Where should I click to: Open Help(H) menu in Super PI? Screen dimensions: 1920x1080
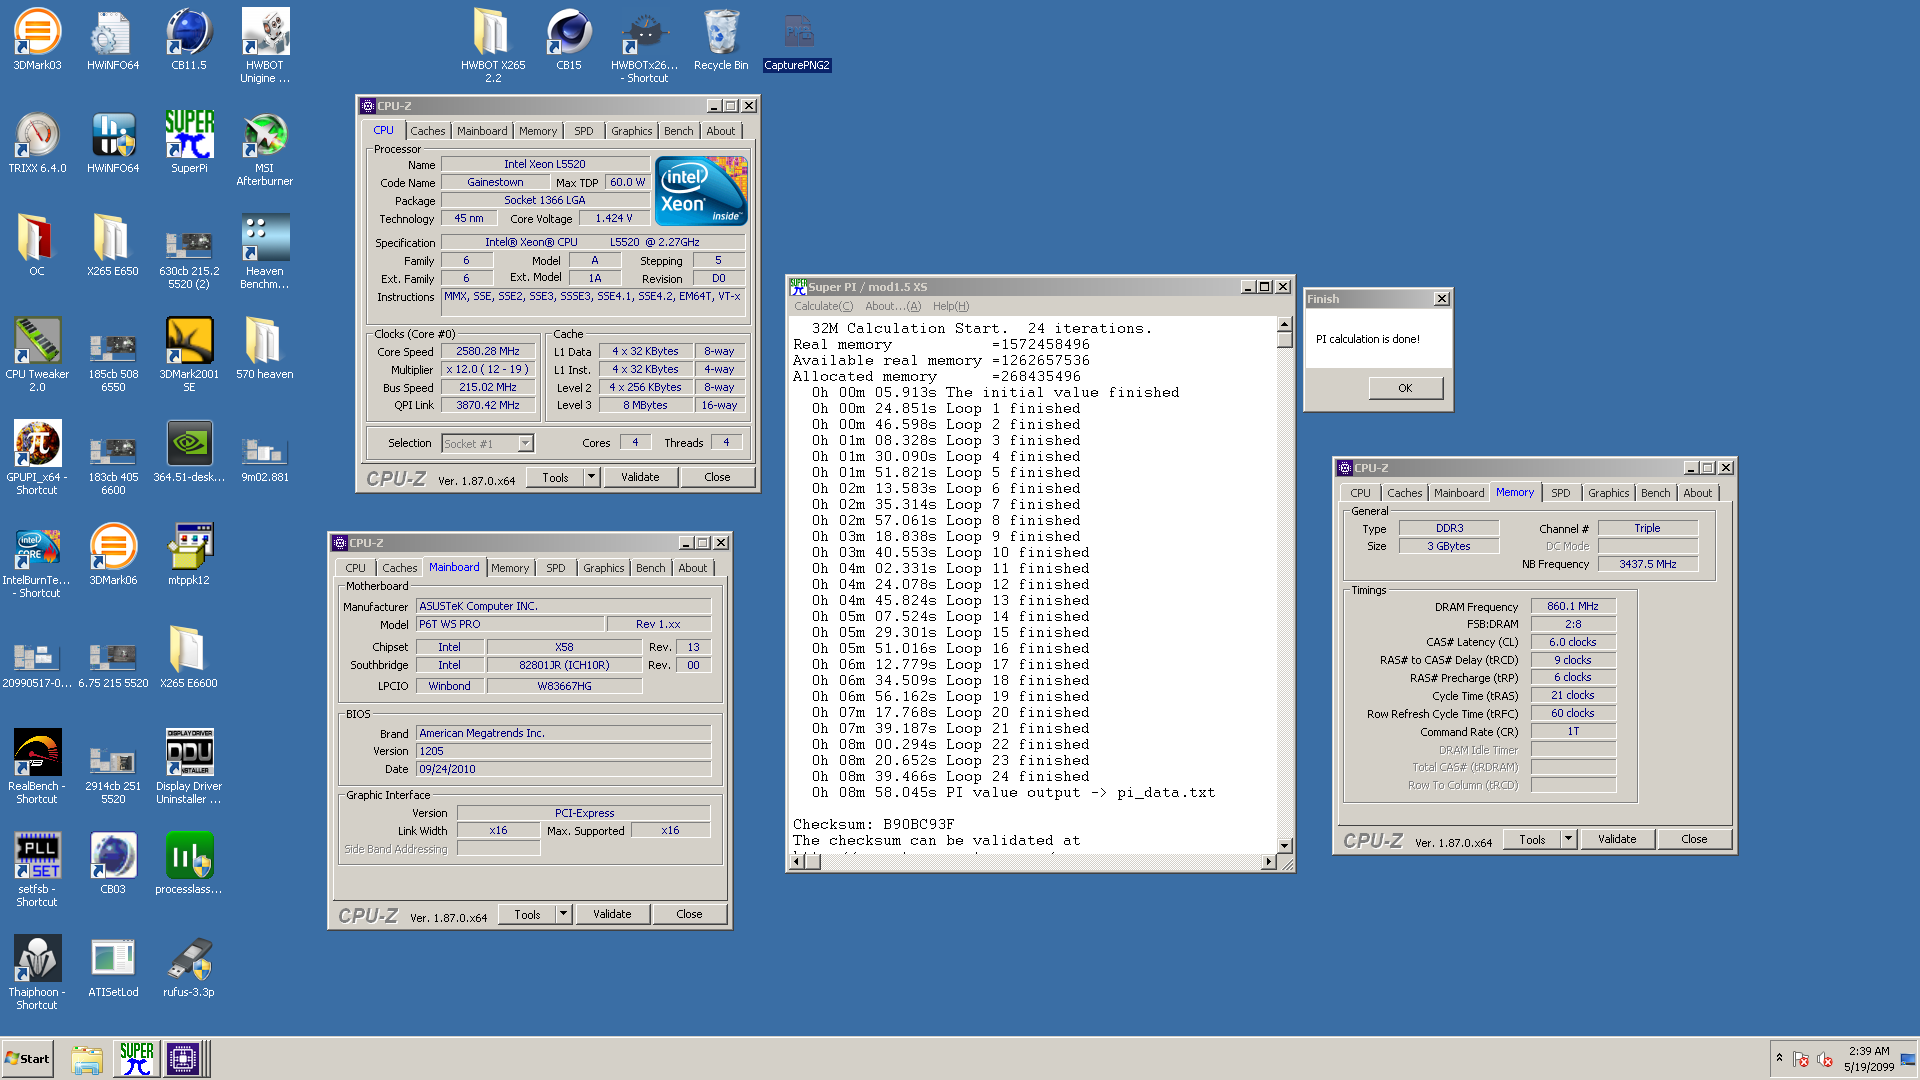pos(951,306)
